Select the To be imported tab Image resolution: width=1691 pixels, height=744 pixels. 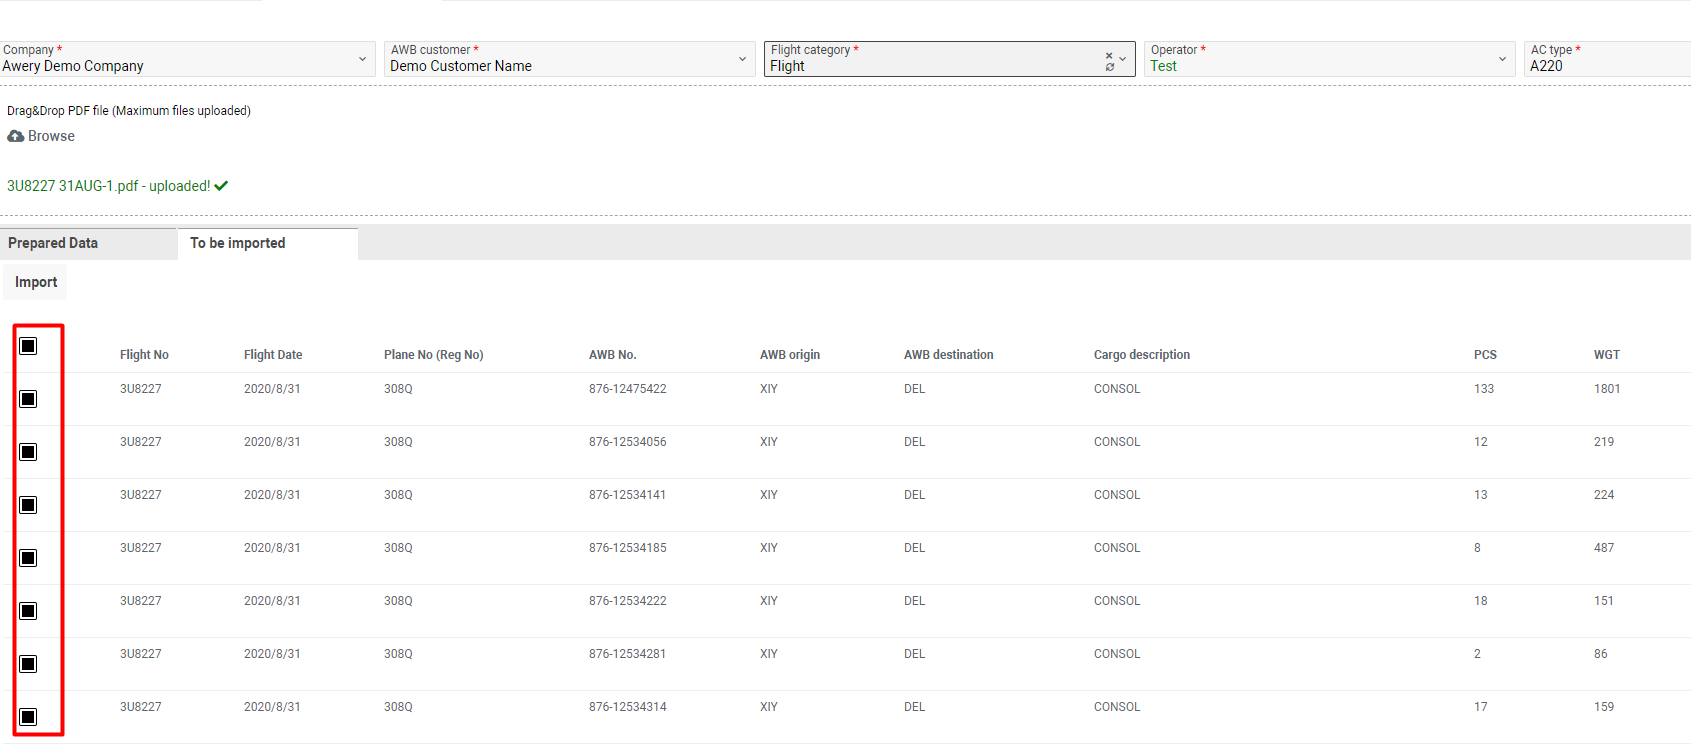point(238,243)
